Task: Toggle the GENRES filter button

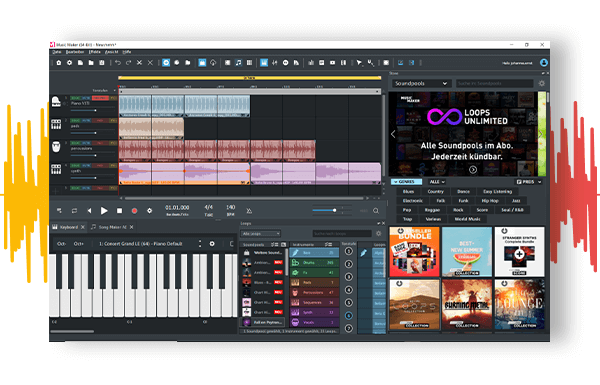Action: 406,182
